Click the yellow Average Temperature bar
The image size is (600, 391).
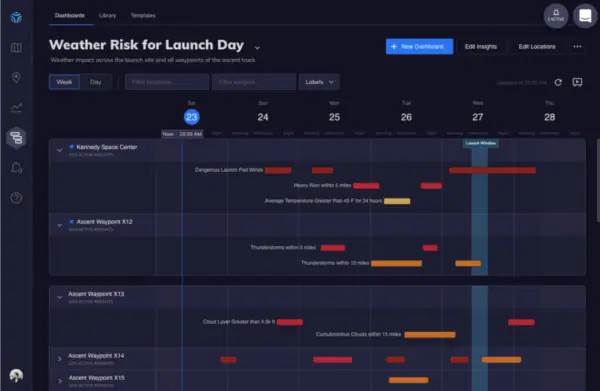397,201
